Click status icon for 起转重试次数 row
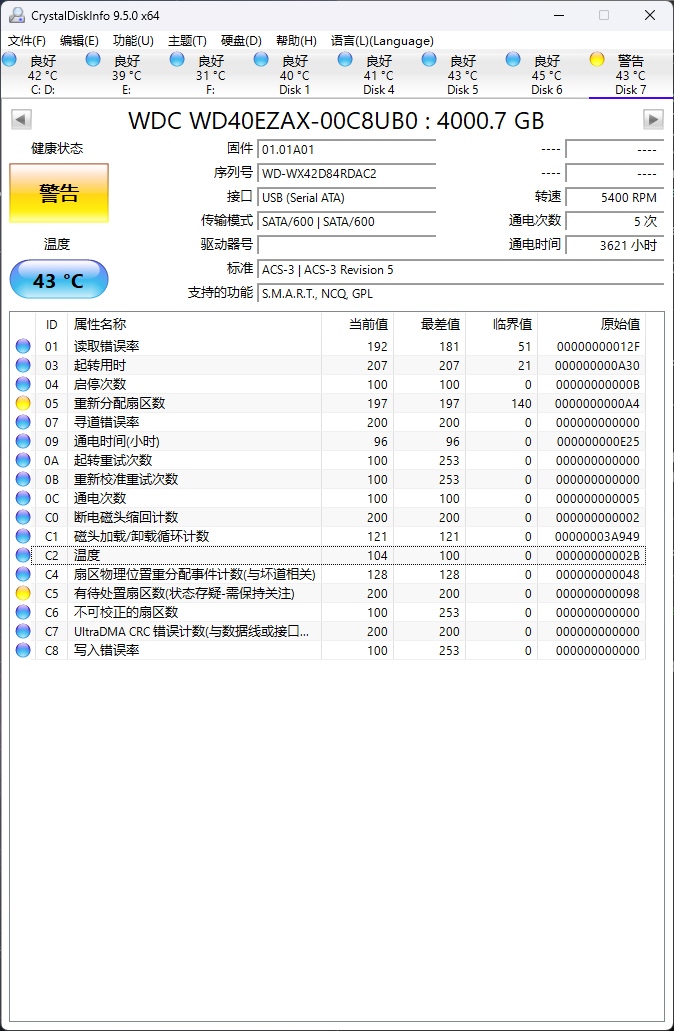 [x=23, y=460]
